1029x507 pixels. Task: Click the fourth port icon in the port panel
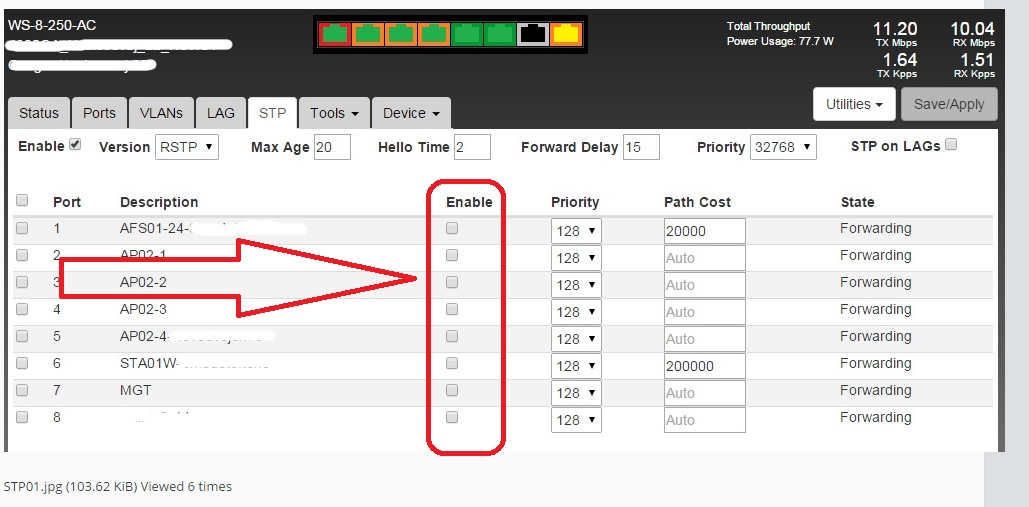coord(434,34)
